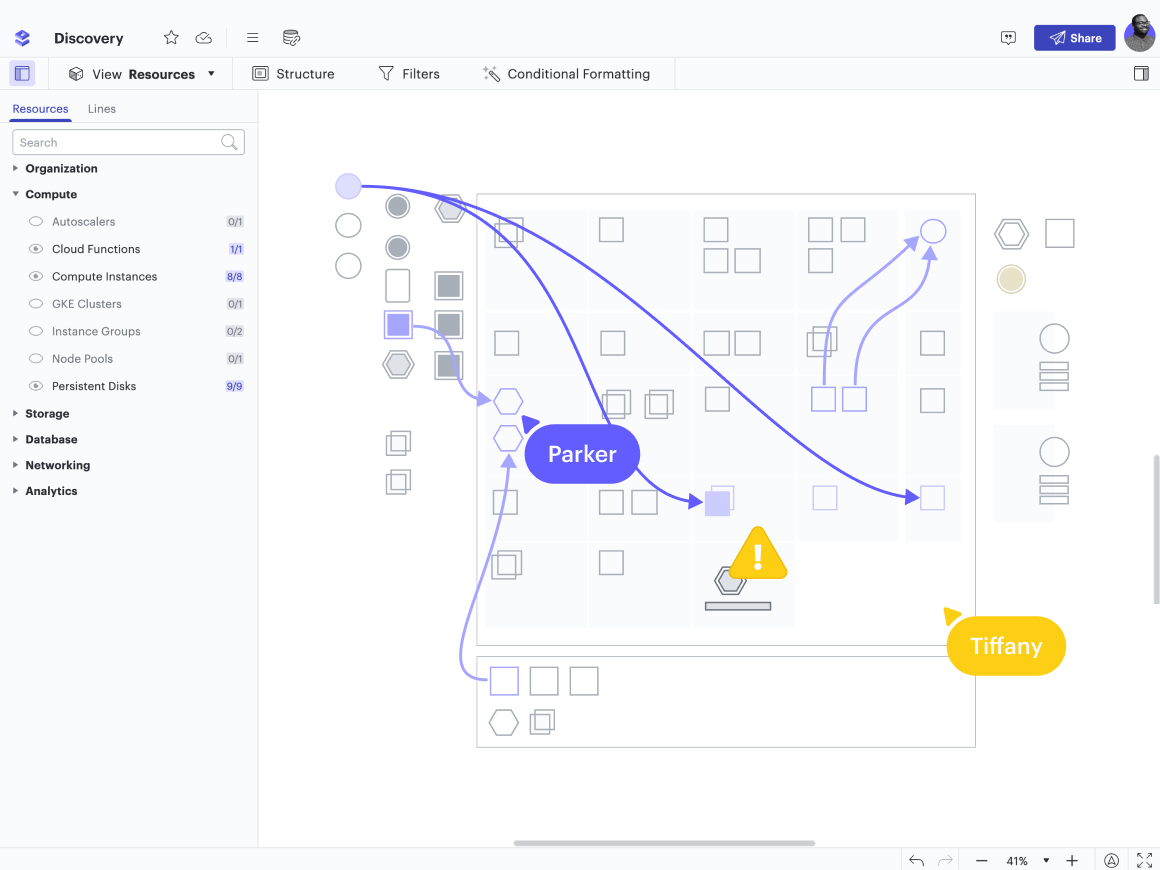The height and width of the screenshot is (870, 1160).
Task: Toggle the right panel icon
Action: pyautogui.click(x=1141, y=73)
